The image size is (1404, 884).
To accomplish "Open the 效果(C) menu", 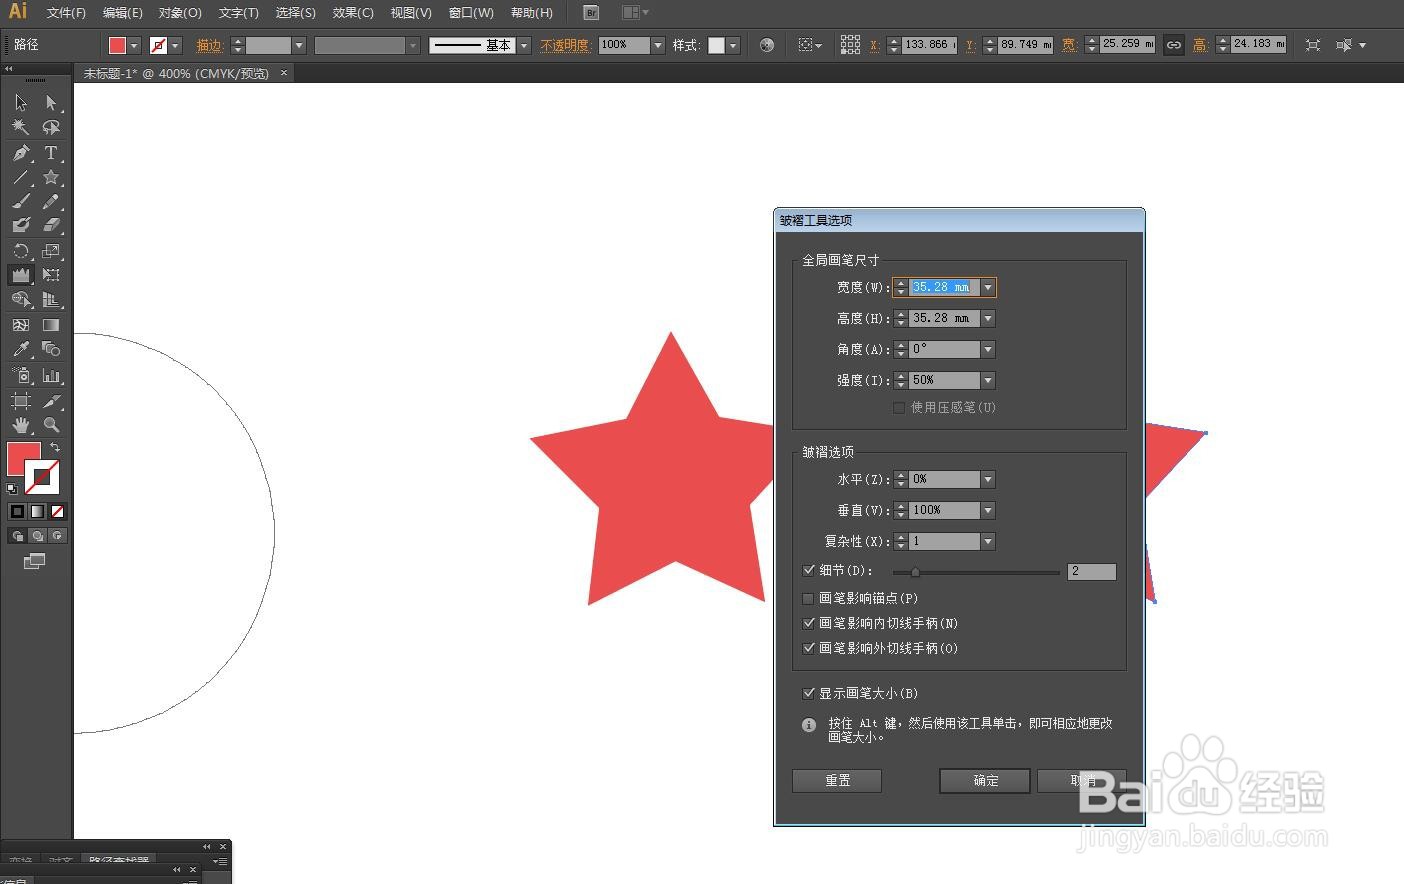I will click(353, 13).
